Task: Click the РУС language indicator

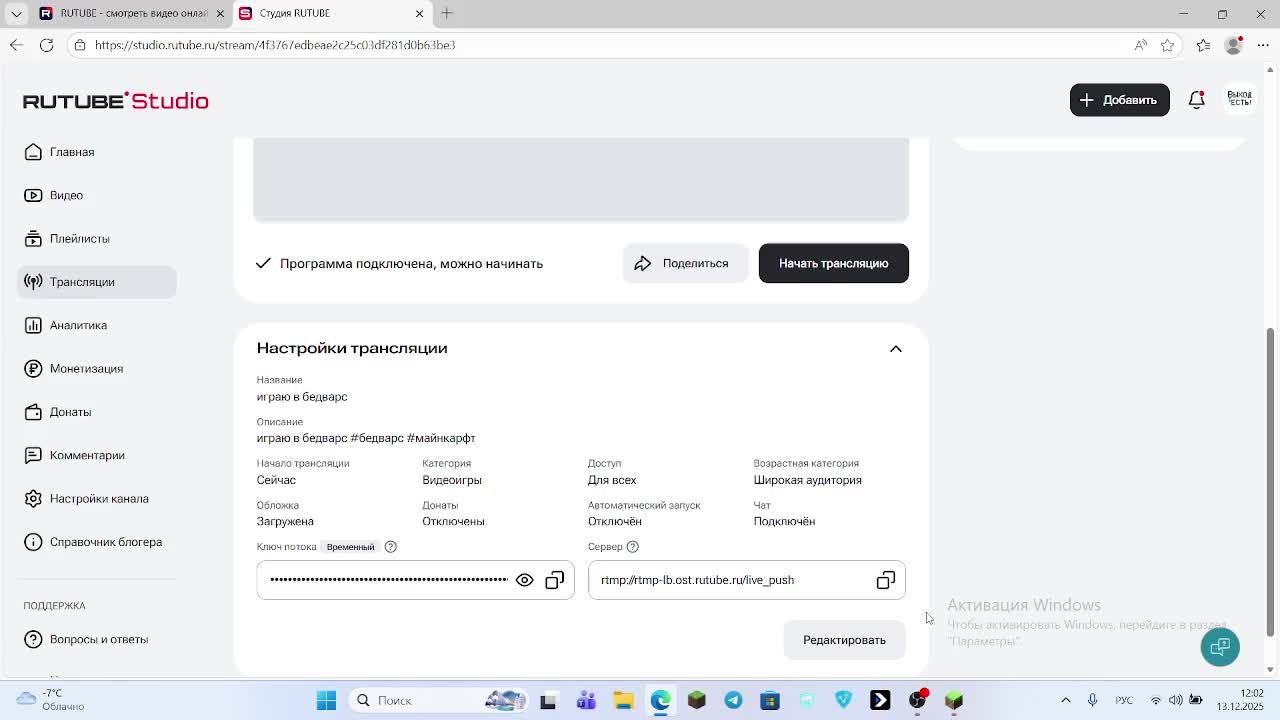Action: [x=1124, y=701]
